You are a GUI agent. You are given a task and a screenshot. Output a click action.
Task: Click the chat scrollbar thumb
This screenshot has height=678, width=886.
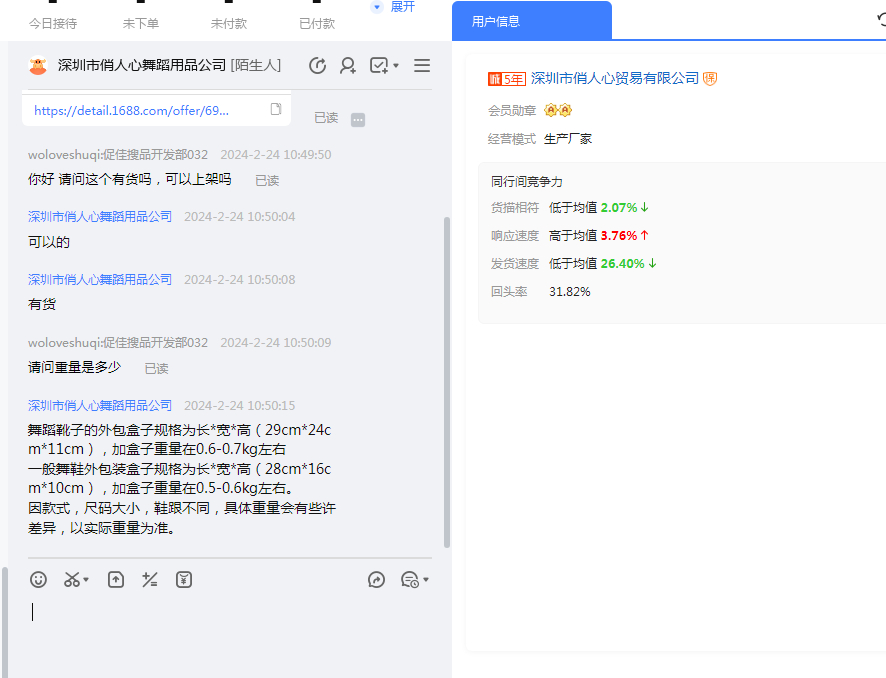(x=446, y=380)
